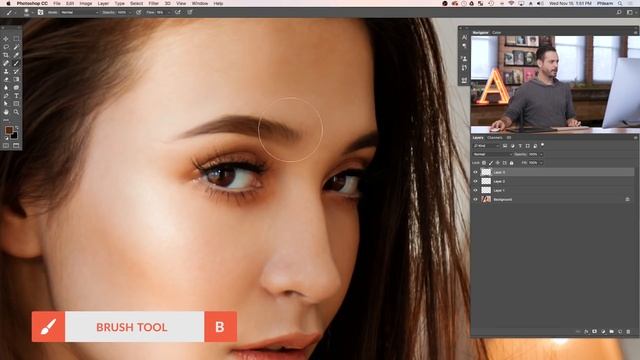The image size is (640, 360).
Task: Expand the brush Opacity slider arrow
Action: (x=130, y=13)
